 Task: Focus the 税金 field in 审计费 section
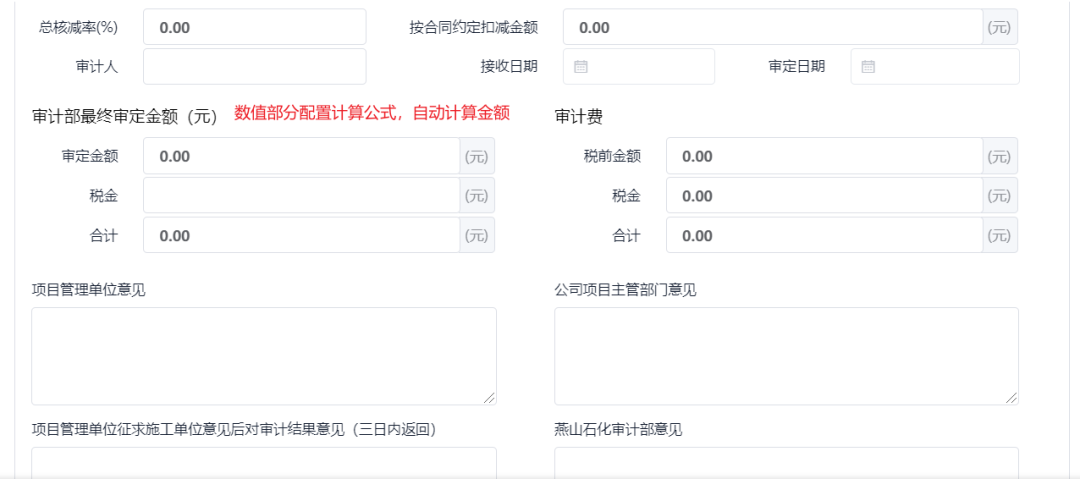coord(824,196)
